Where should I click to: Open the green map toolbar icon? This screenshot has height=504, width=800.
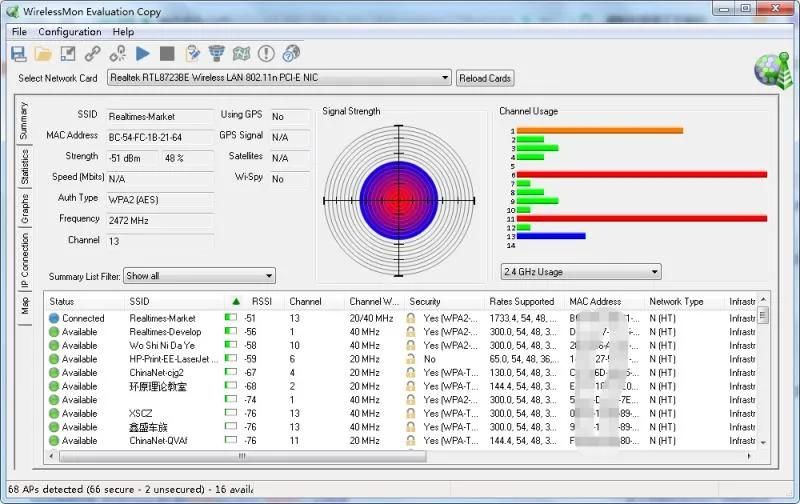(241, 54)
